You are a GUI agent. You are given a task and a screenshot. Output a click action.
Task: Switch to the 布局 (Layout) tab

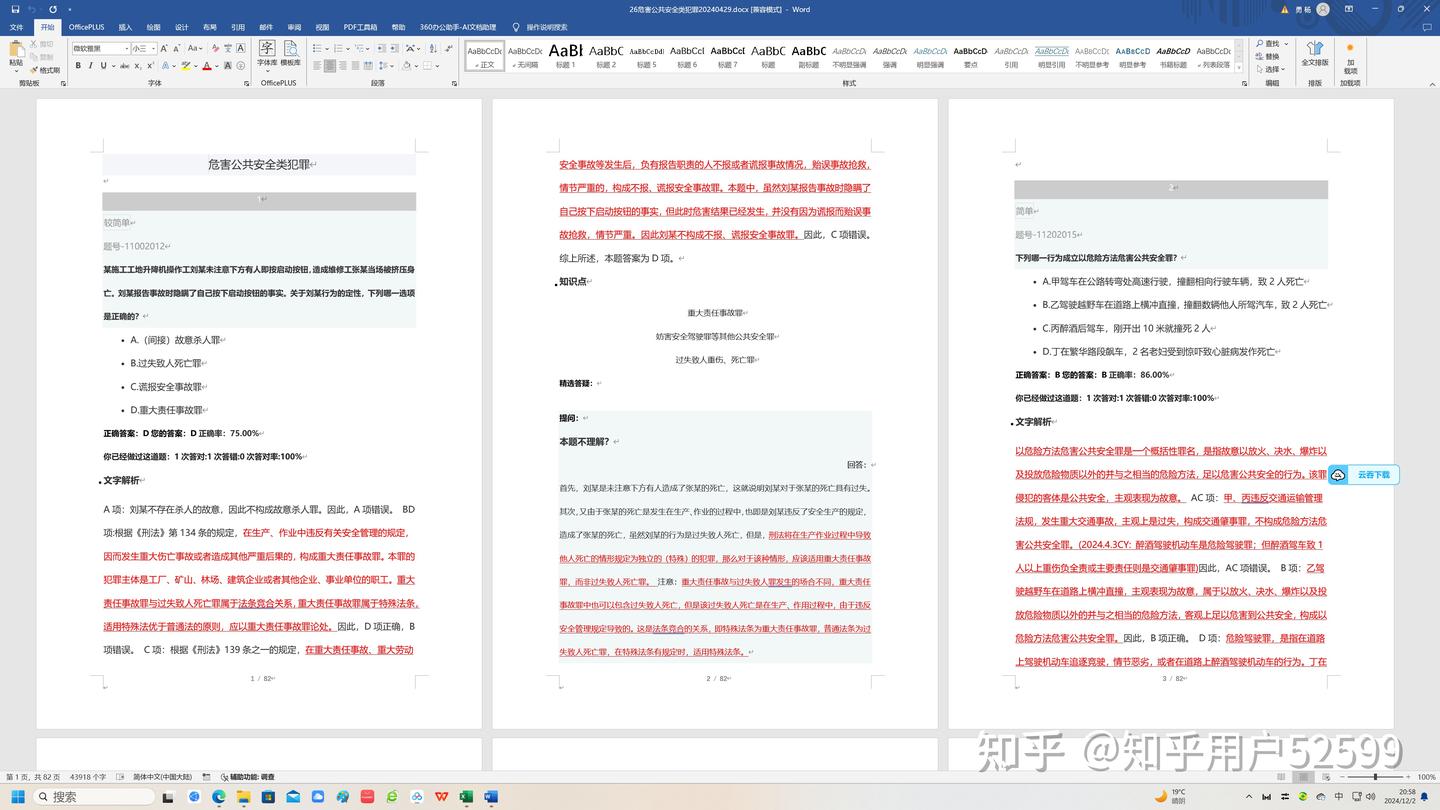209,27
